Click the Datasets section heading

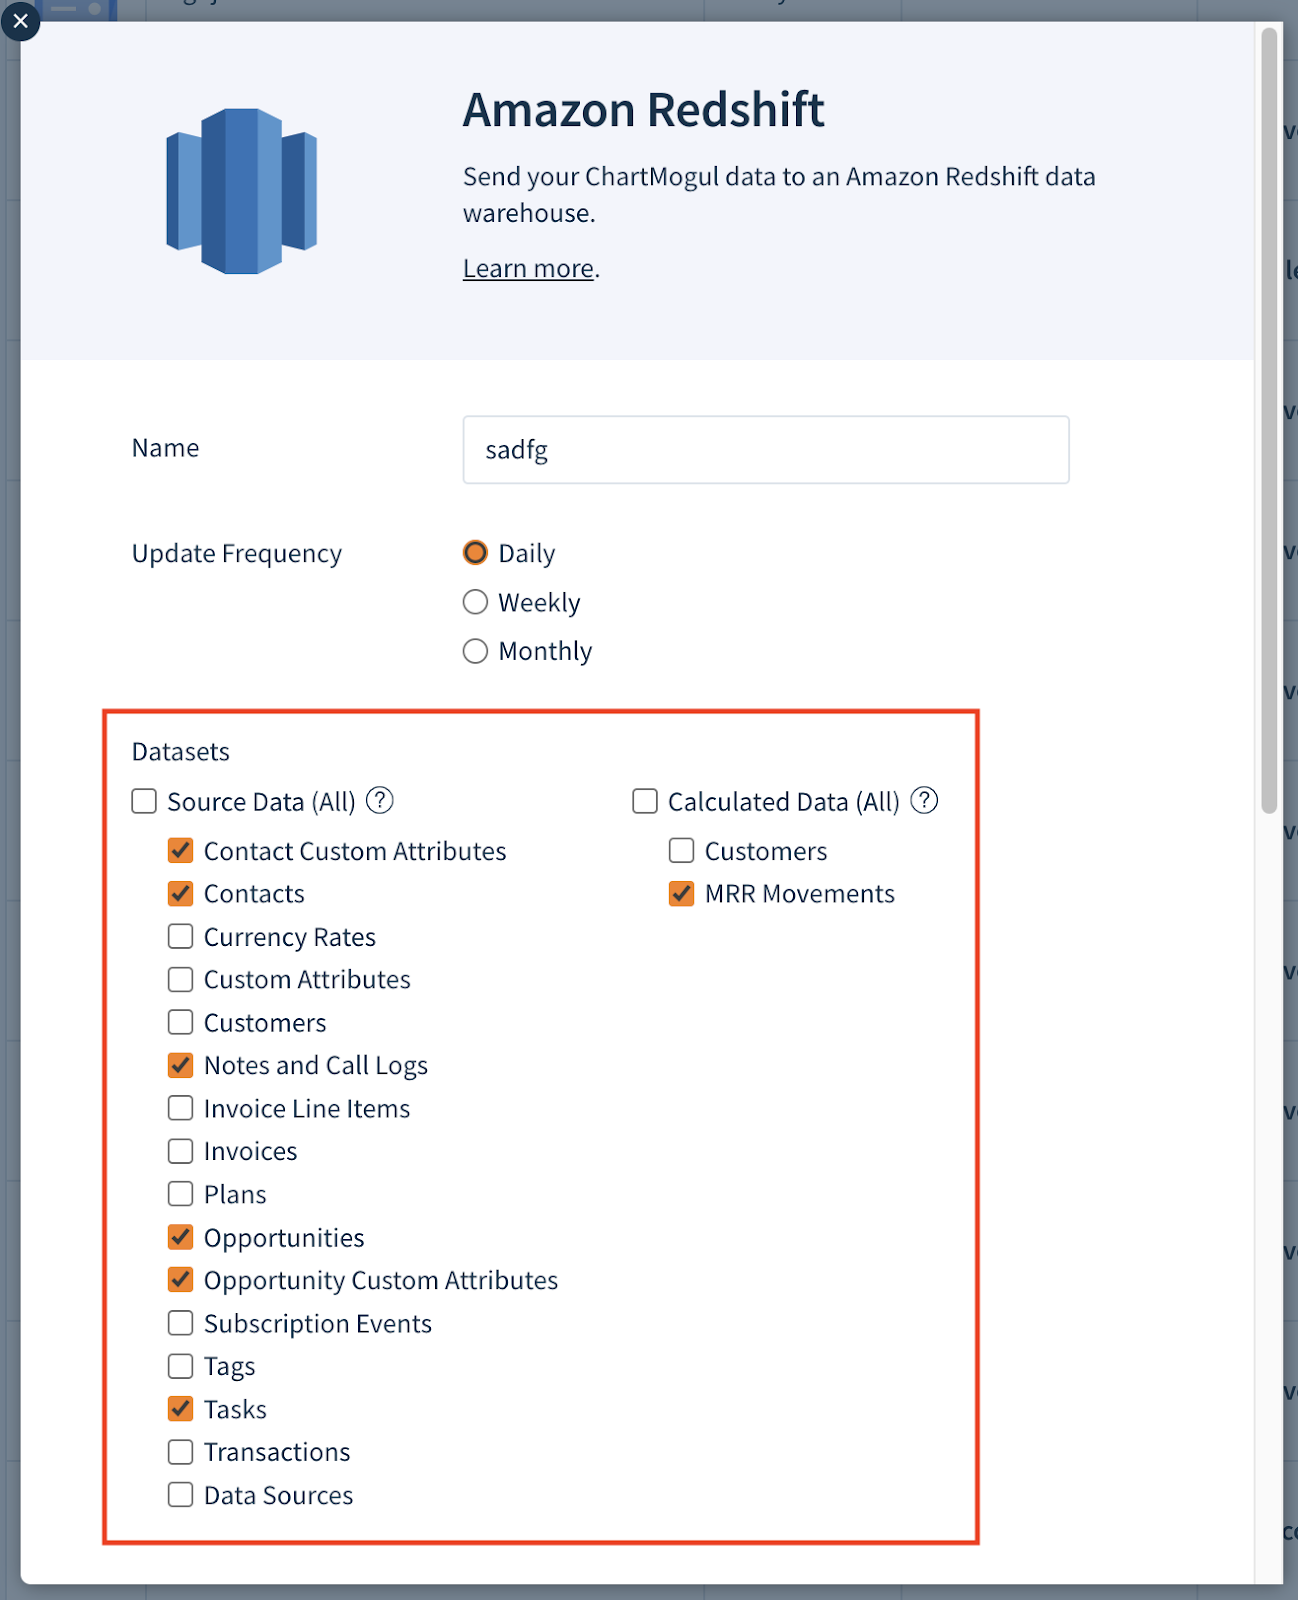click(x=181, y=752)
